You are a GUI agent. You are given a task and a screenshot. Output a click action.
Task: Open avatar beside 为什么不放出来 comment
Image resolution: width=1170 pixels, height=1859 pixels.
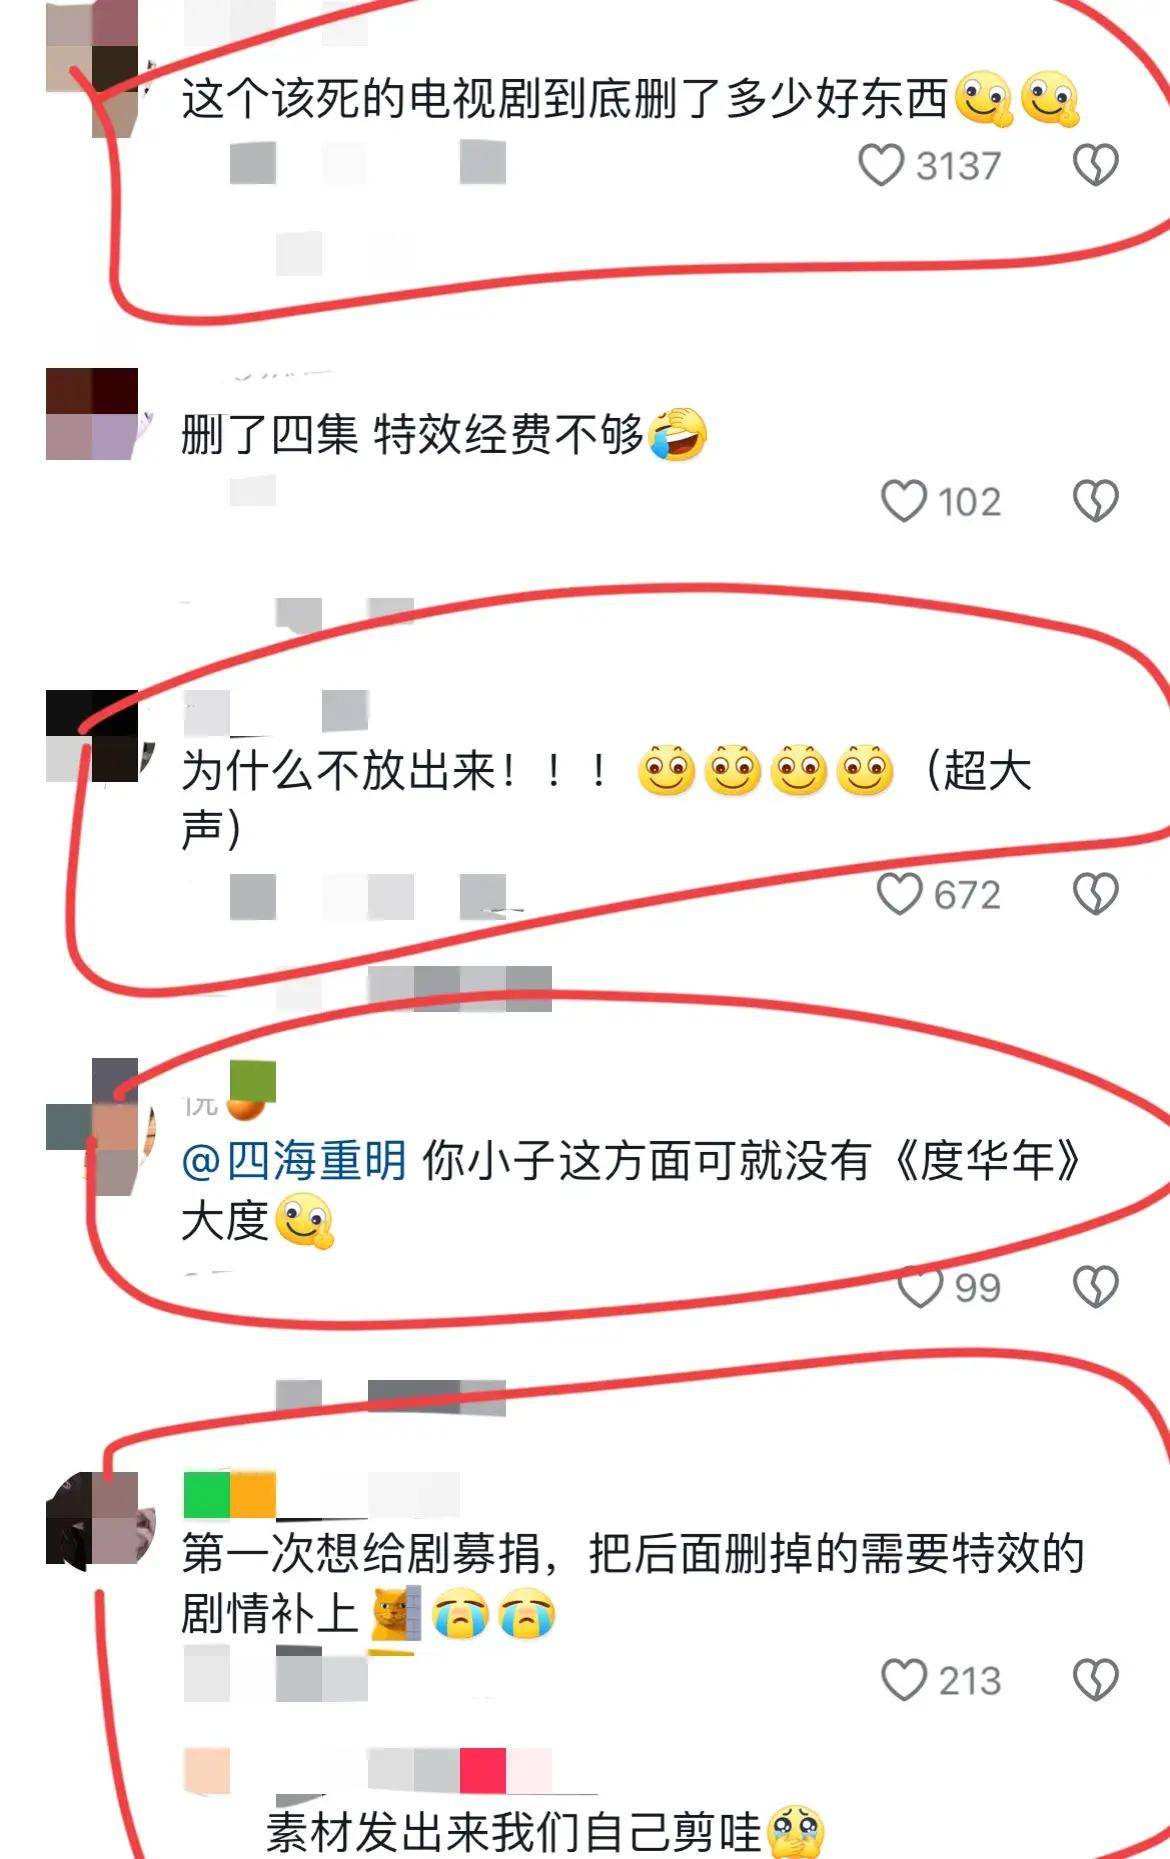click(92, 736)
